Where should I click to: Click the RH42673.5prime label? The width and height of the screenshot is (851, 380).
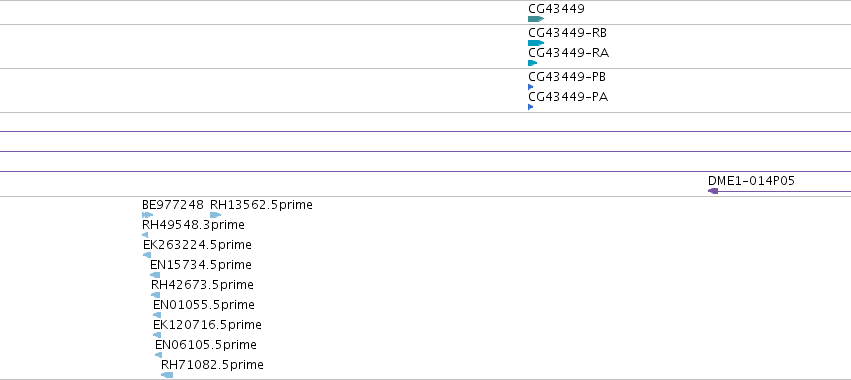pos(202,285)
